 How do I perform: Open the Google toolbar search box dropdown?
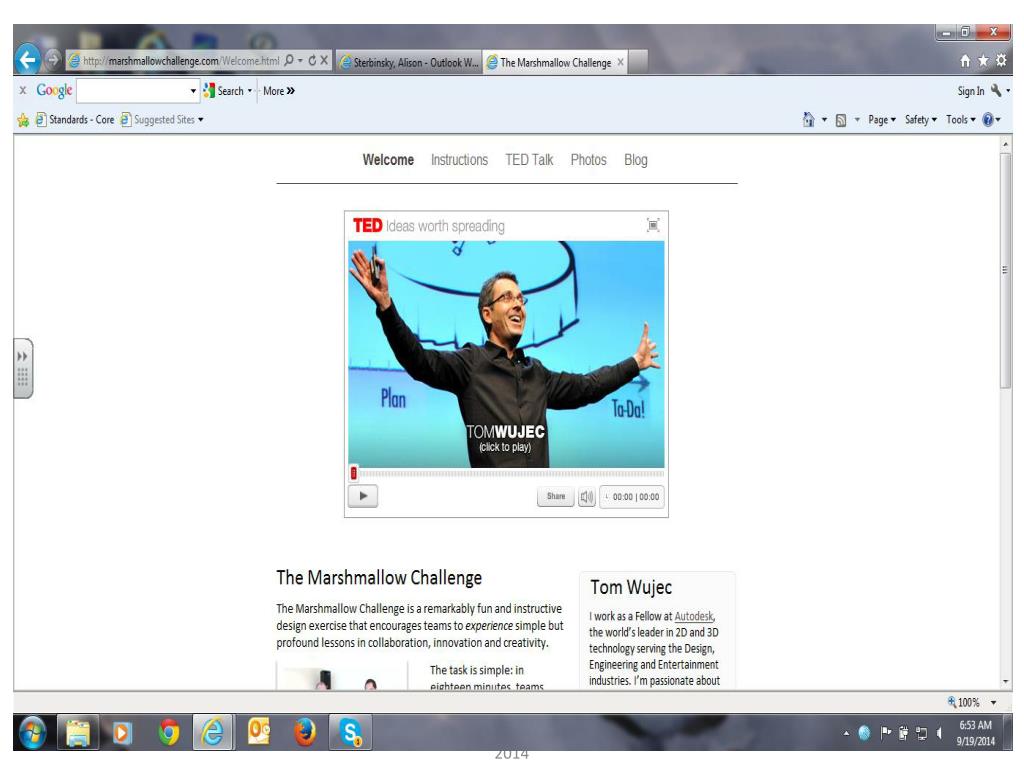pyautogui.click(x=193, y=91)
